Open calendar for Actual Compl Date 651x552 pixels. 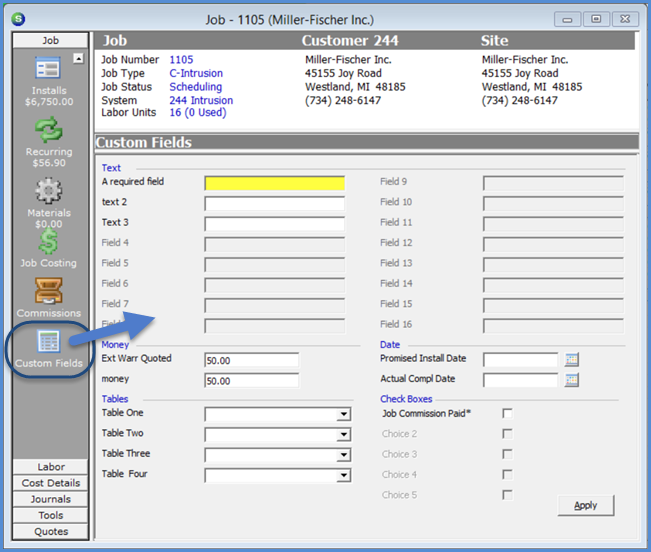click(x=572, y=380)
